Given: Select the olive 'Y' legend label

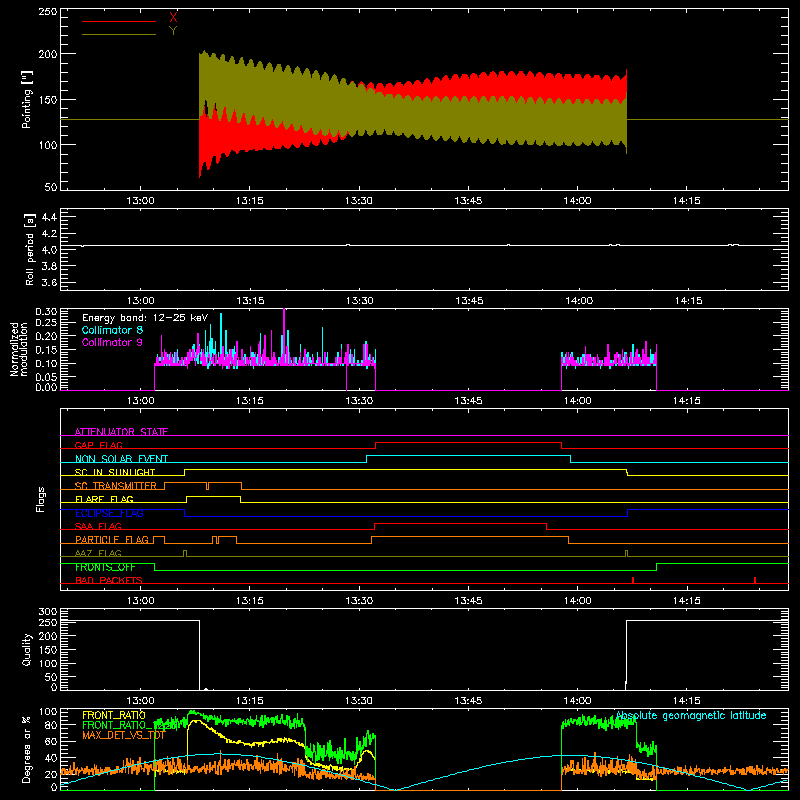Looking at the screenshot, I should 173,31.
